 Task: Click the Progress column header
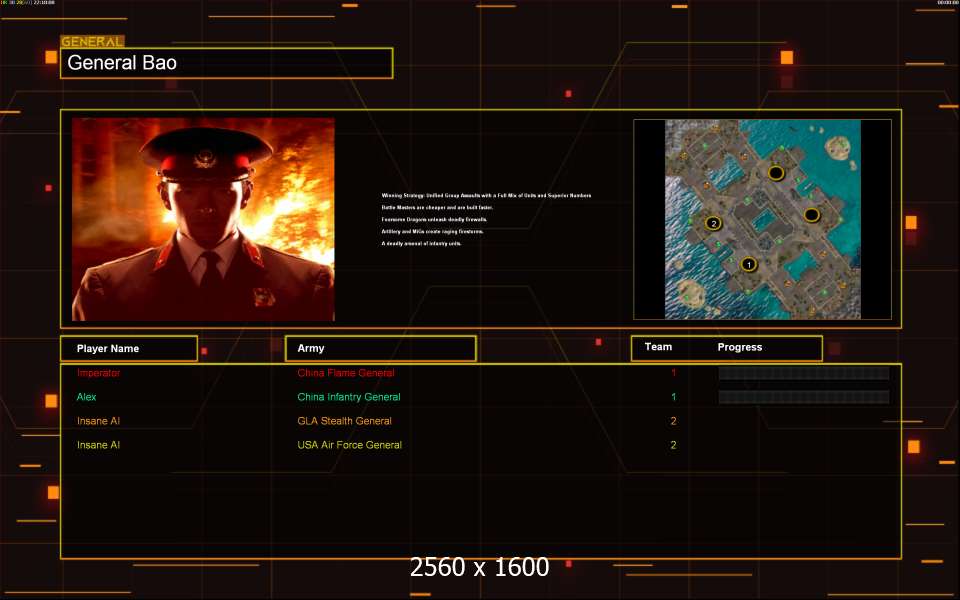point(740,347)
